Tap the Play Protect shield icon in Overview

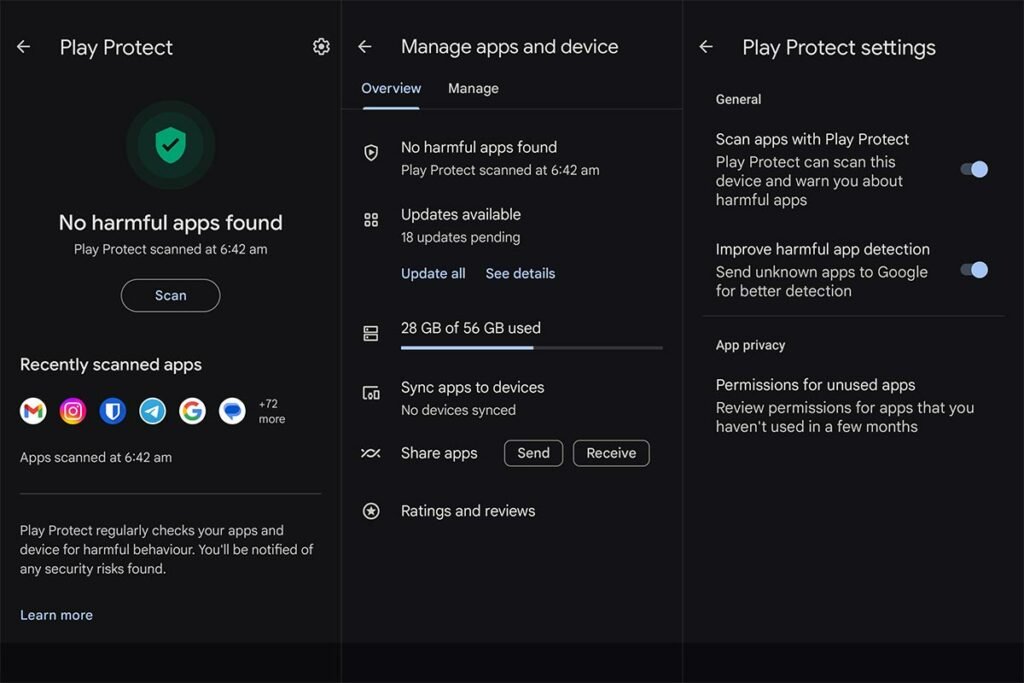pos(371,153)
